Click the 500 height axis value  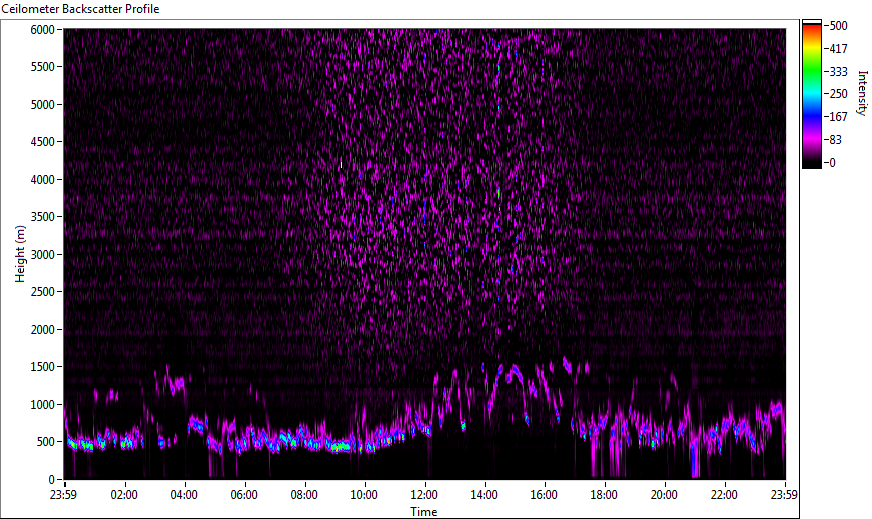click(x=46, y=442)
